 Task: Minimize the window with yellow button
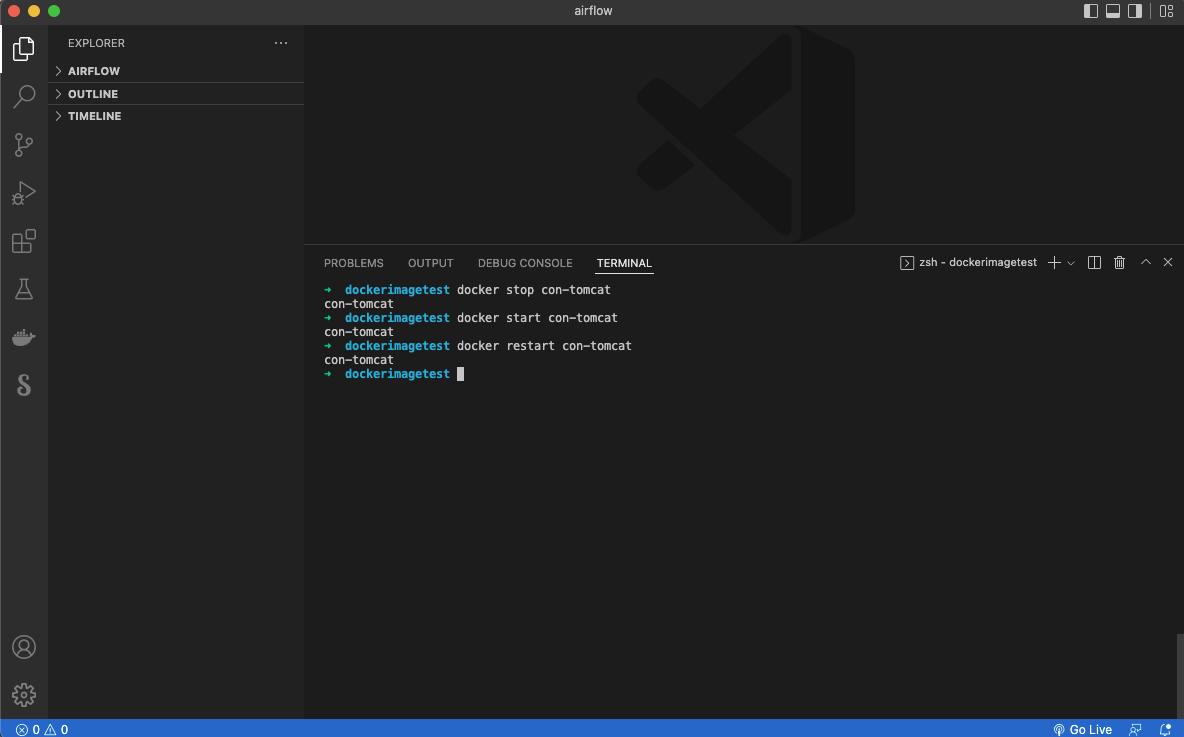click(33, 11)
